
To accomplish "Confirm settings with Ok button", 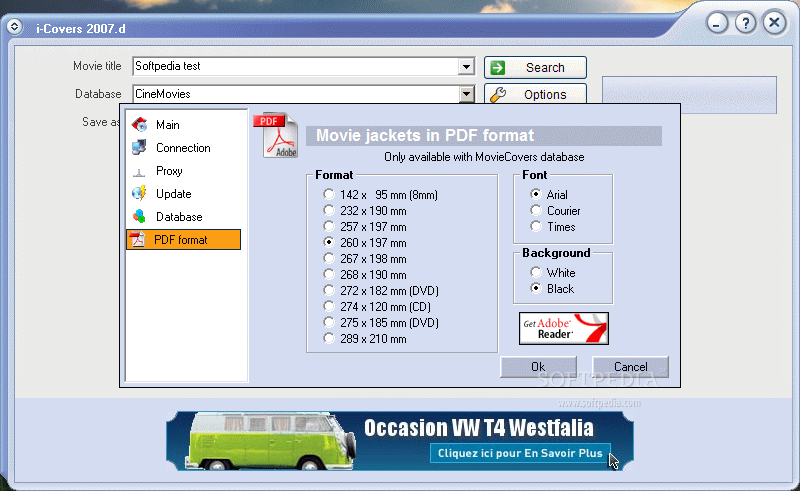I will tap(538, 367).
